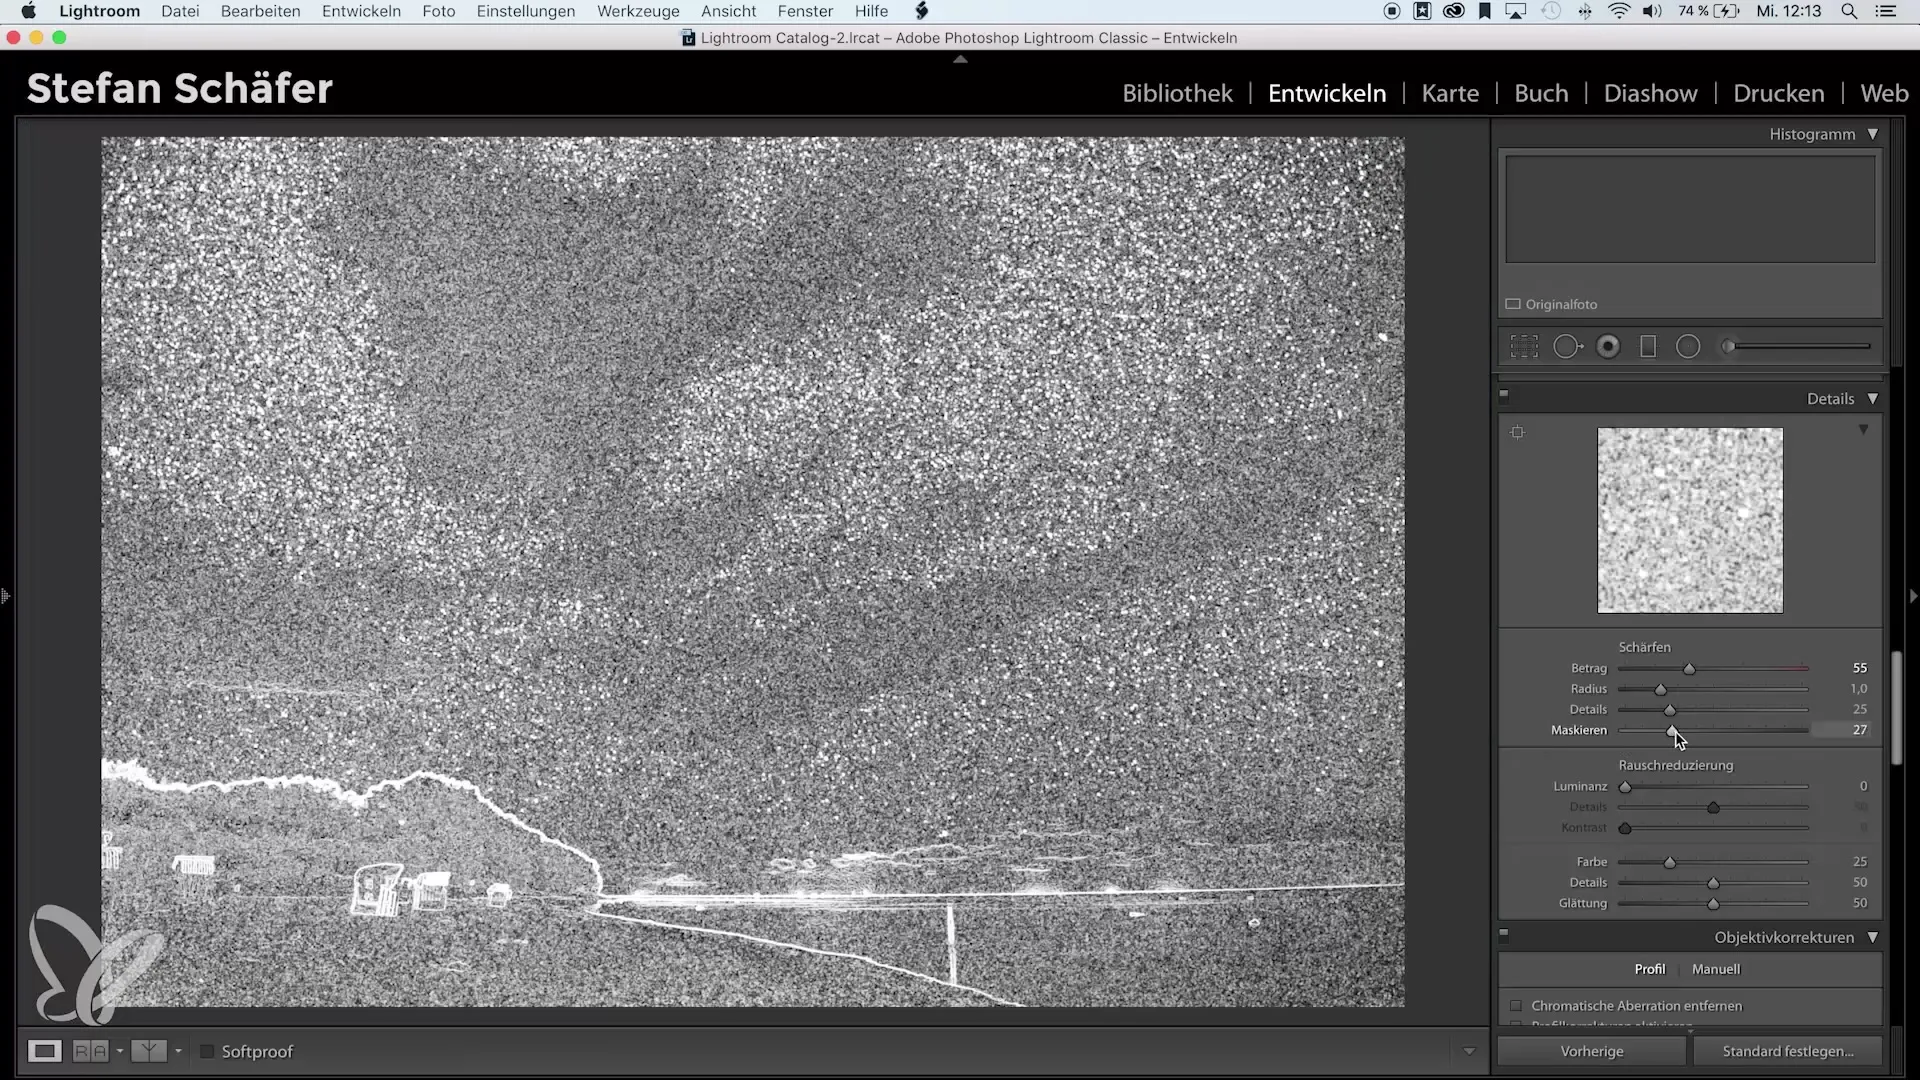The width and height of the screenshot is (1920, 1080).
Task: Enable the Softproof checkbox
Action: pyautogui.click(x=207, y=1051)
